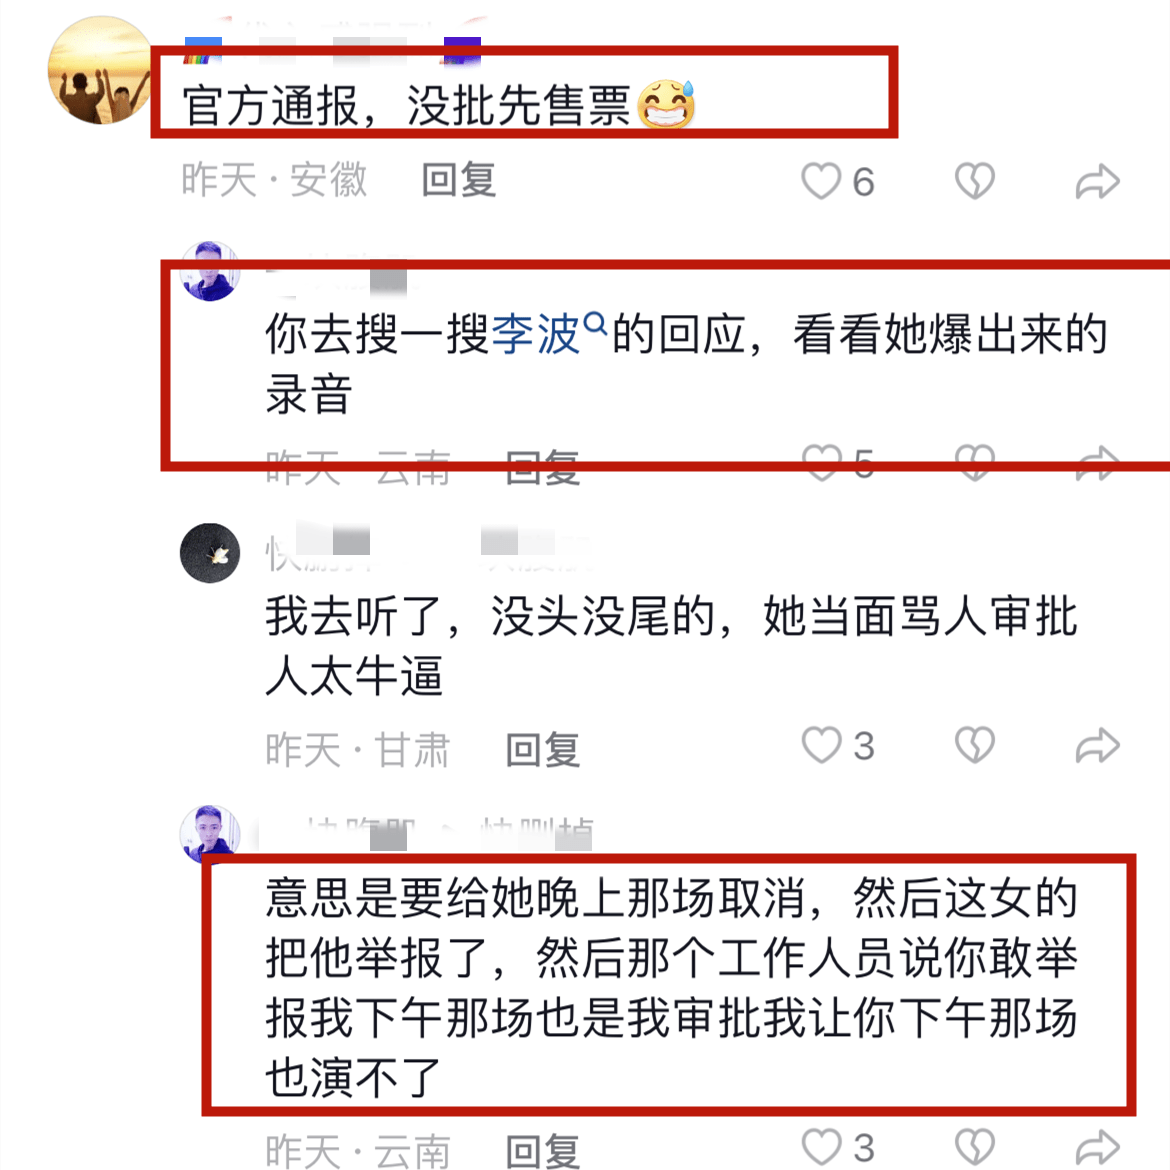This screenshot has width=1170, height=1170.
Task: Reply to the last 云南 comment via 回复
Action: [x=542, y=1150]
